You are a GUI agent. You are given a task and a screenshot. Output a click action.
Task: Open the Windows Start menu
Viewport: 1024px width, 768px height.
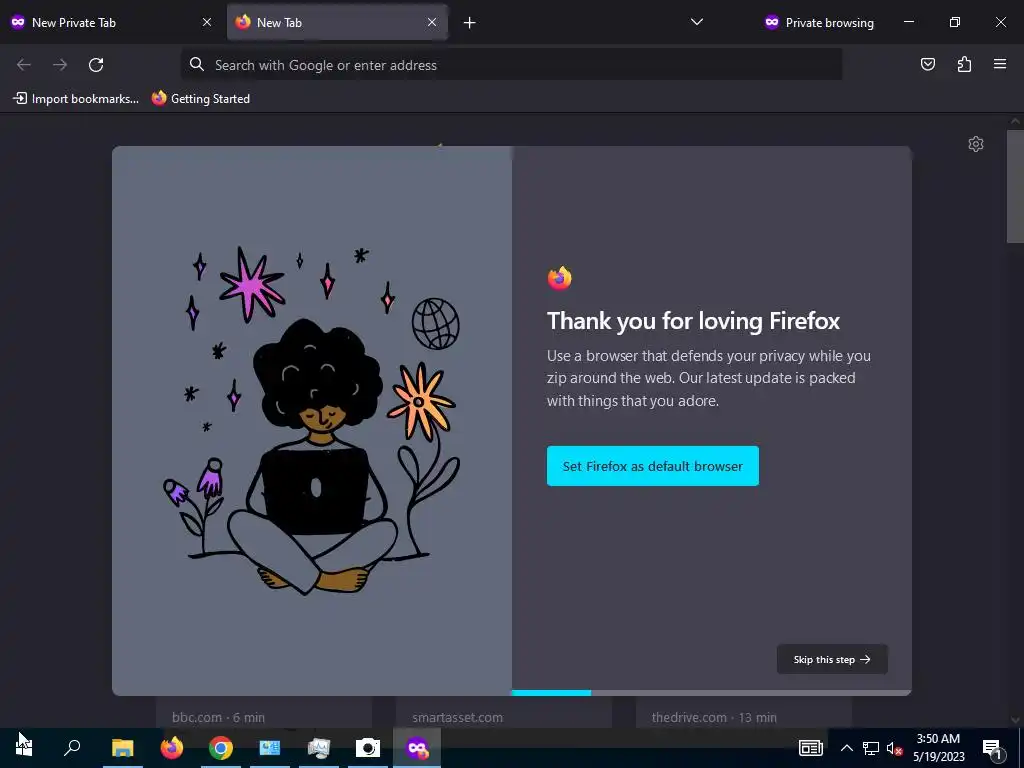24,748
